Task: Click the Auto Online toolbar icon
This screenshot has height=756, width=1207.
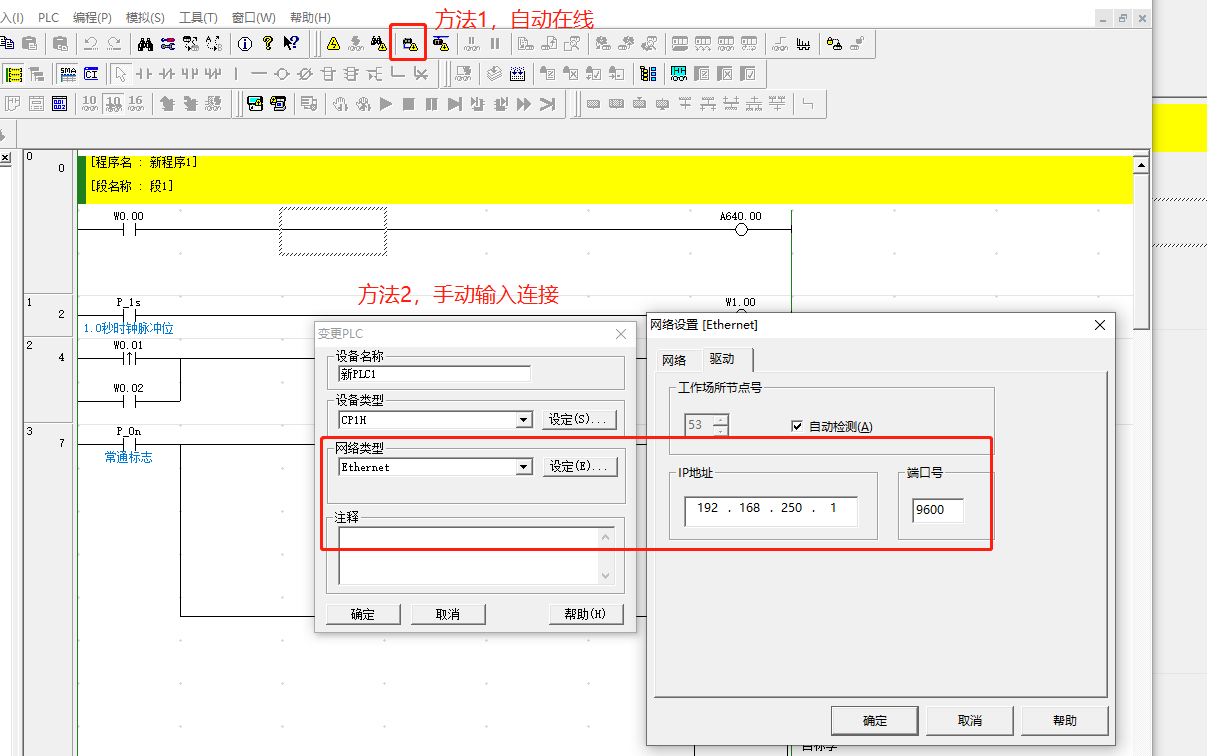Action: (x=408, y=44)
